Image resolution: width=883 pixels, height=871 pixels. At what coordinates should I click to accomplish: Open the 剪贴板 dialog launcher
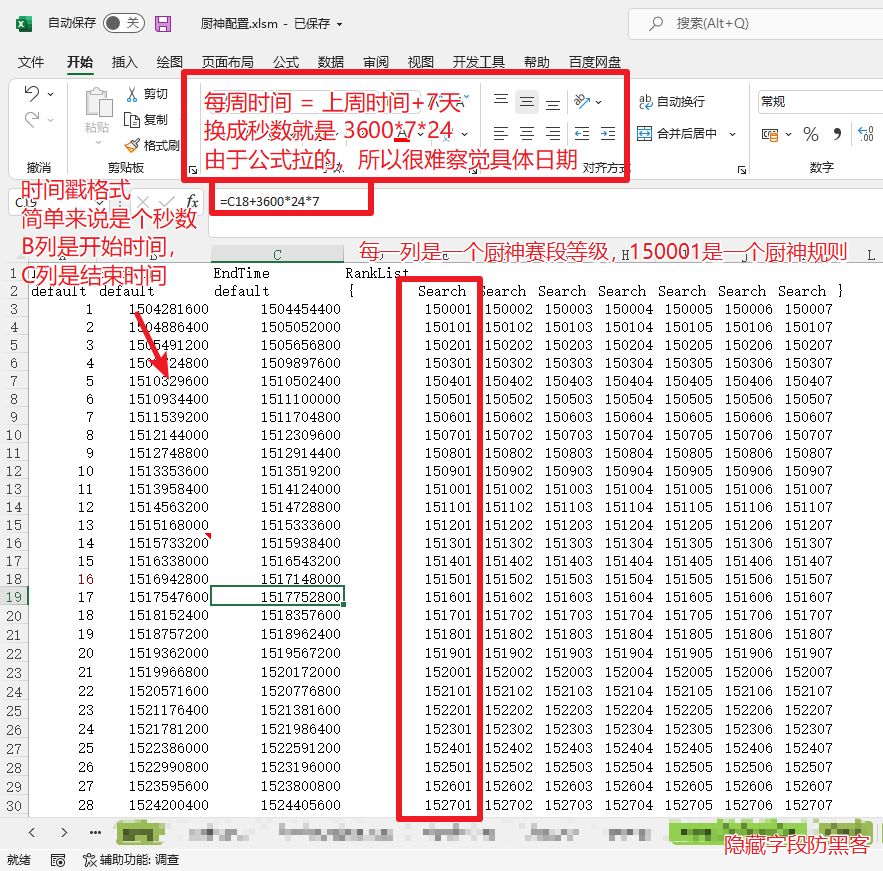[x=193, y=169]
